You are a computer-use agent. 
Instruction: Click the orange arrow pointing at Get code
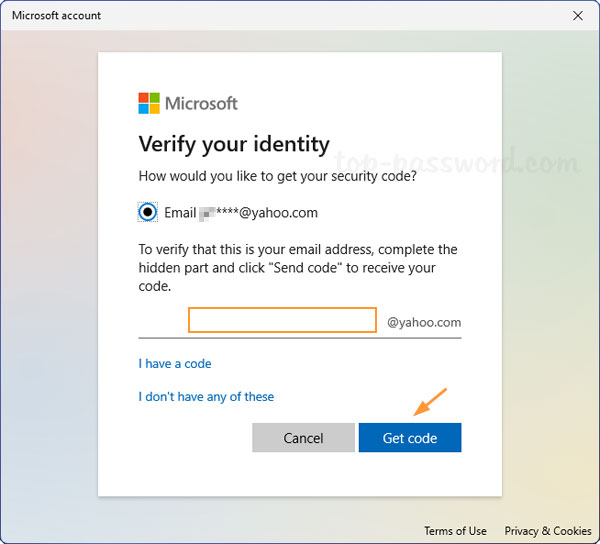click(x=431, y=401)
